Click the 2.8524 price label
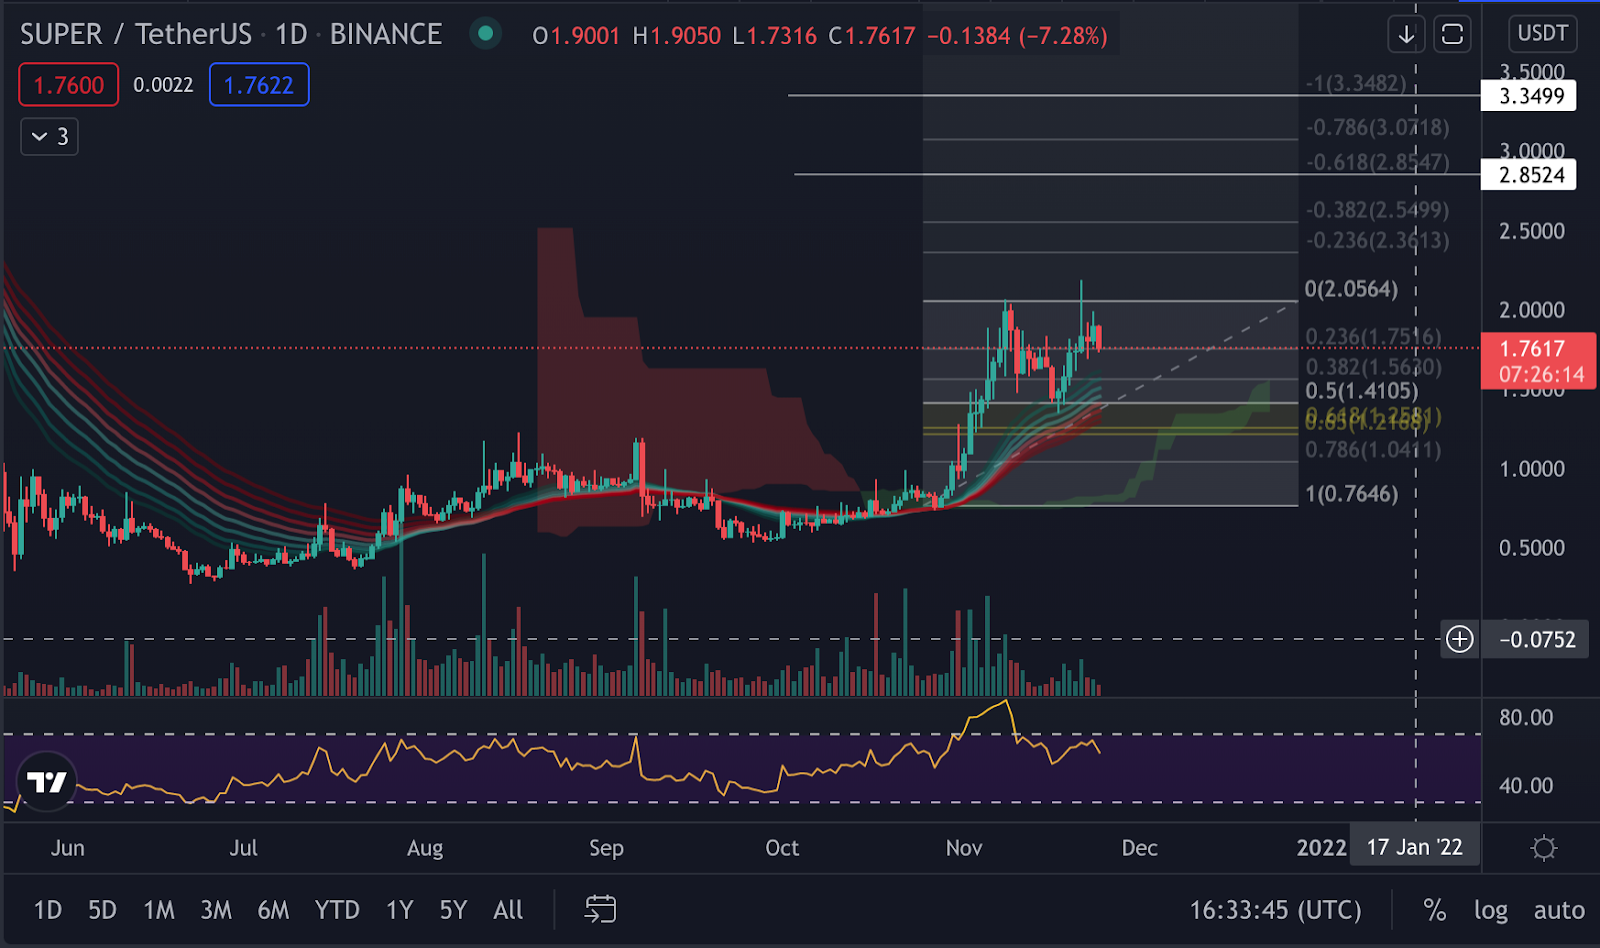 (1531, 175)
